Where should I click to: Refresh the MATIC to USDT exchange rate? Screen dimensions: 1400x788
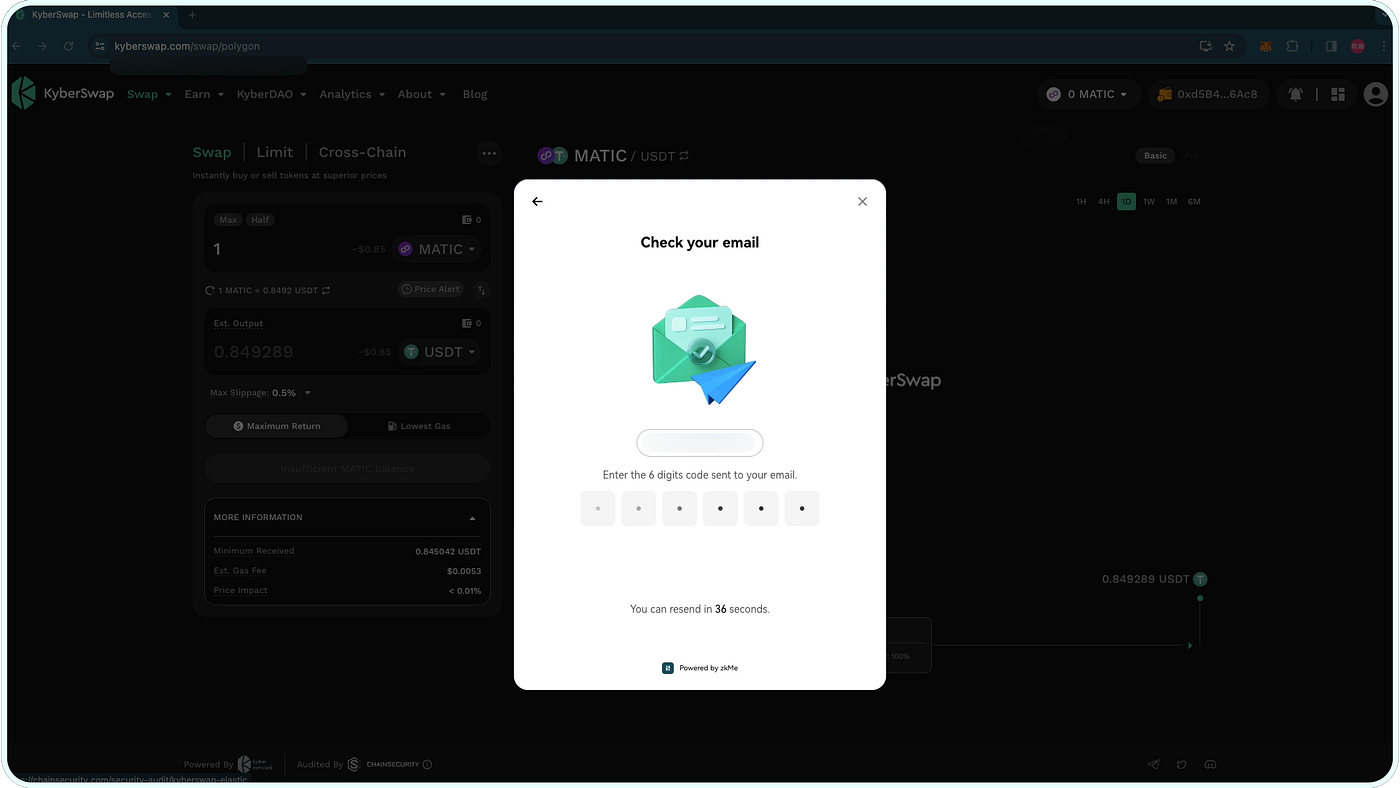209,290
